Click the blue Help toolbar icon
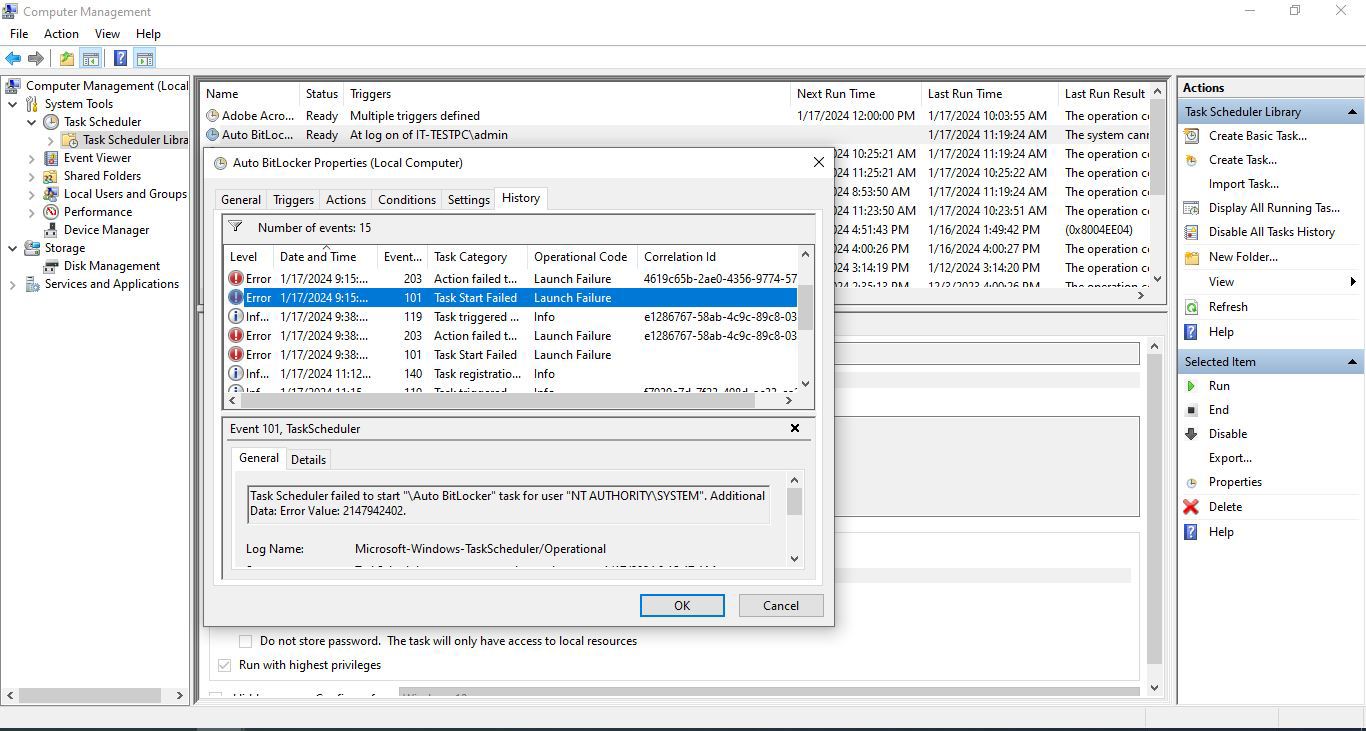 click(x=120, y=59)
